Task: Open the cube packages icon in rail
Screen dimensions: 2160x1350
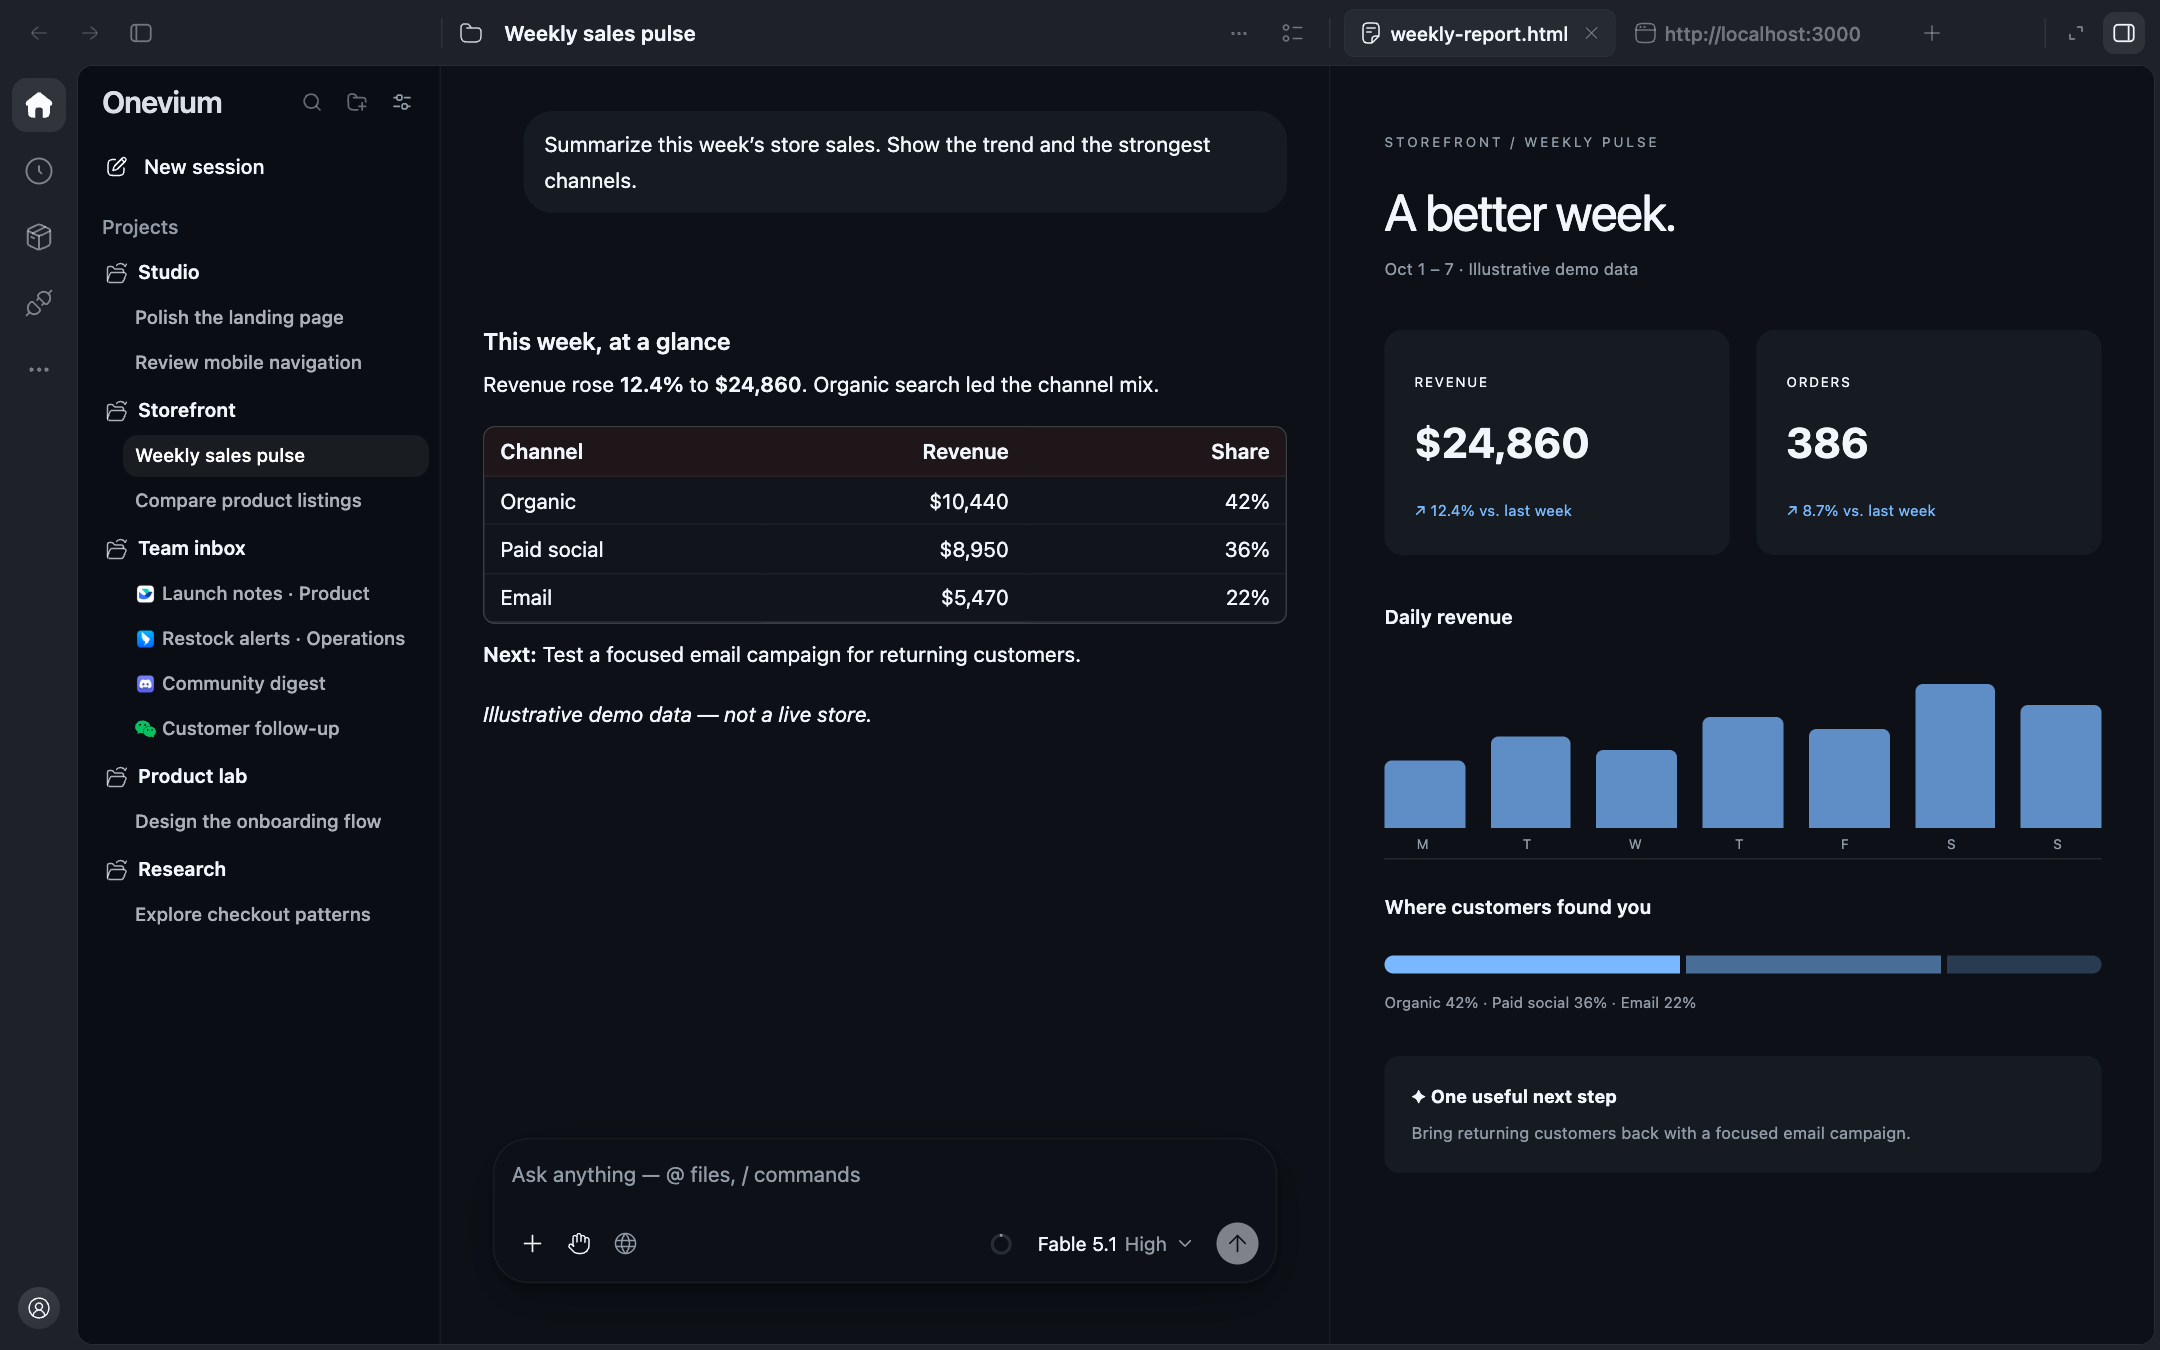Action: [39, 237]
